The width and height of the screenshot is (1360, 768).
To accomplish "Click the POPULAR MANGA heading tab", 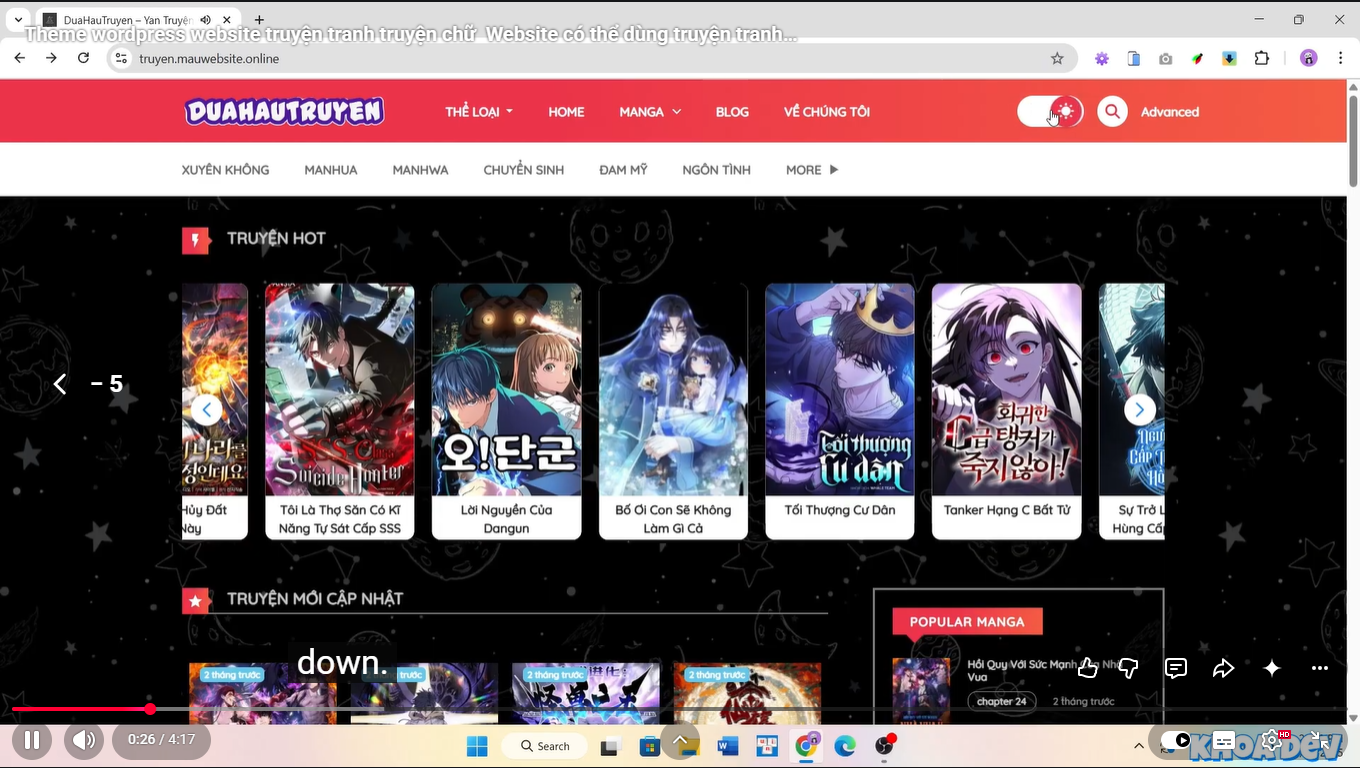I will point(967,622).
